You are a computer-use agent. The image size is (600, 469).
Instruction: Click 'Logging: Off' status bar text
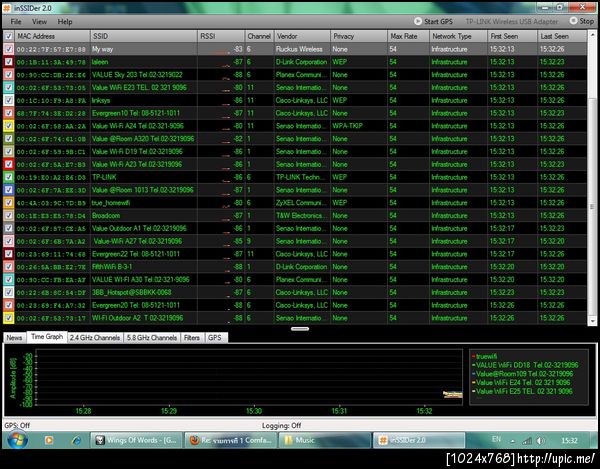point(281,425)
